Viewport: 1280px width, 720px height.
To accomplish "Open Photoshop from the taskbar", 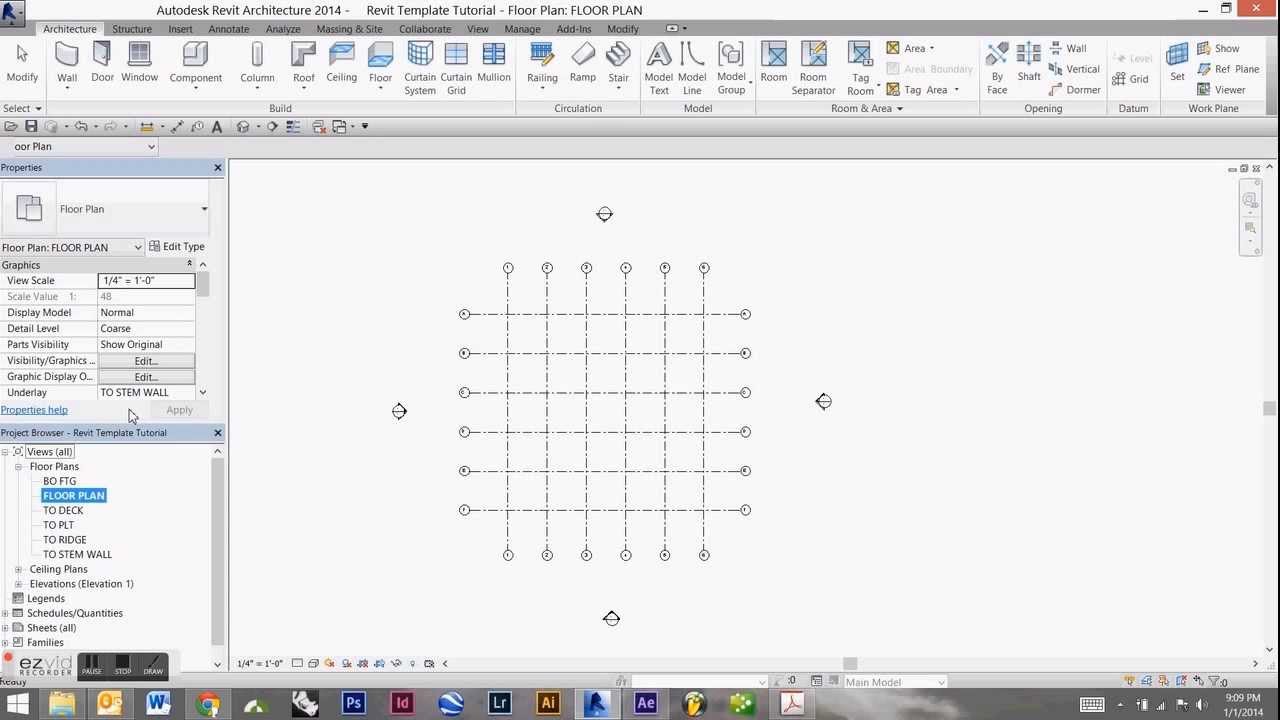I will [x=353, y=703].
